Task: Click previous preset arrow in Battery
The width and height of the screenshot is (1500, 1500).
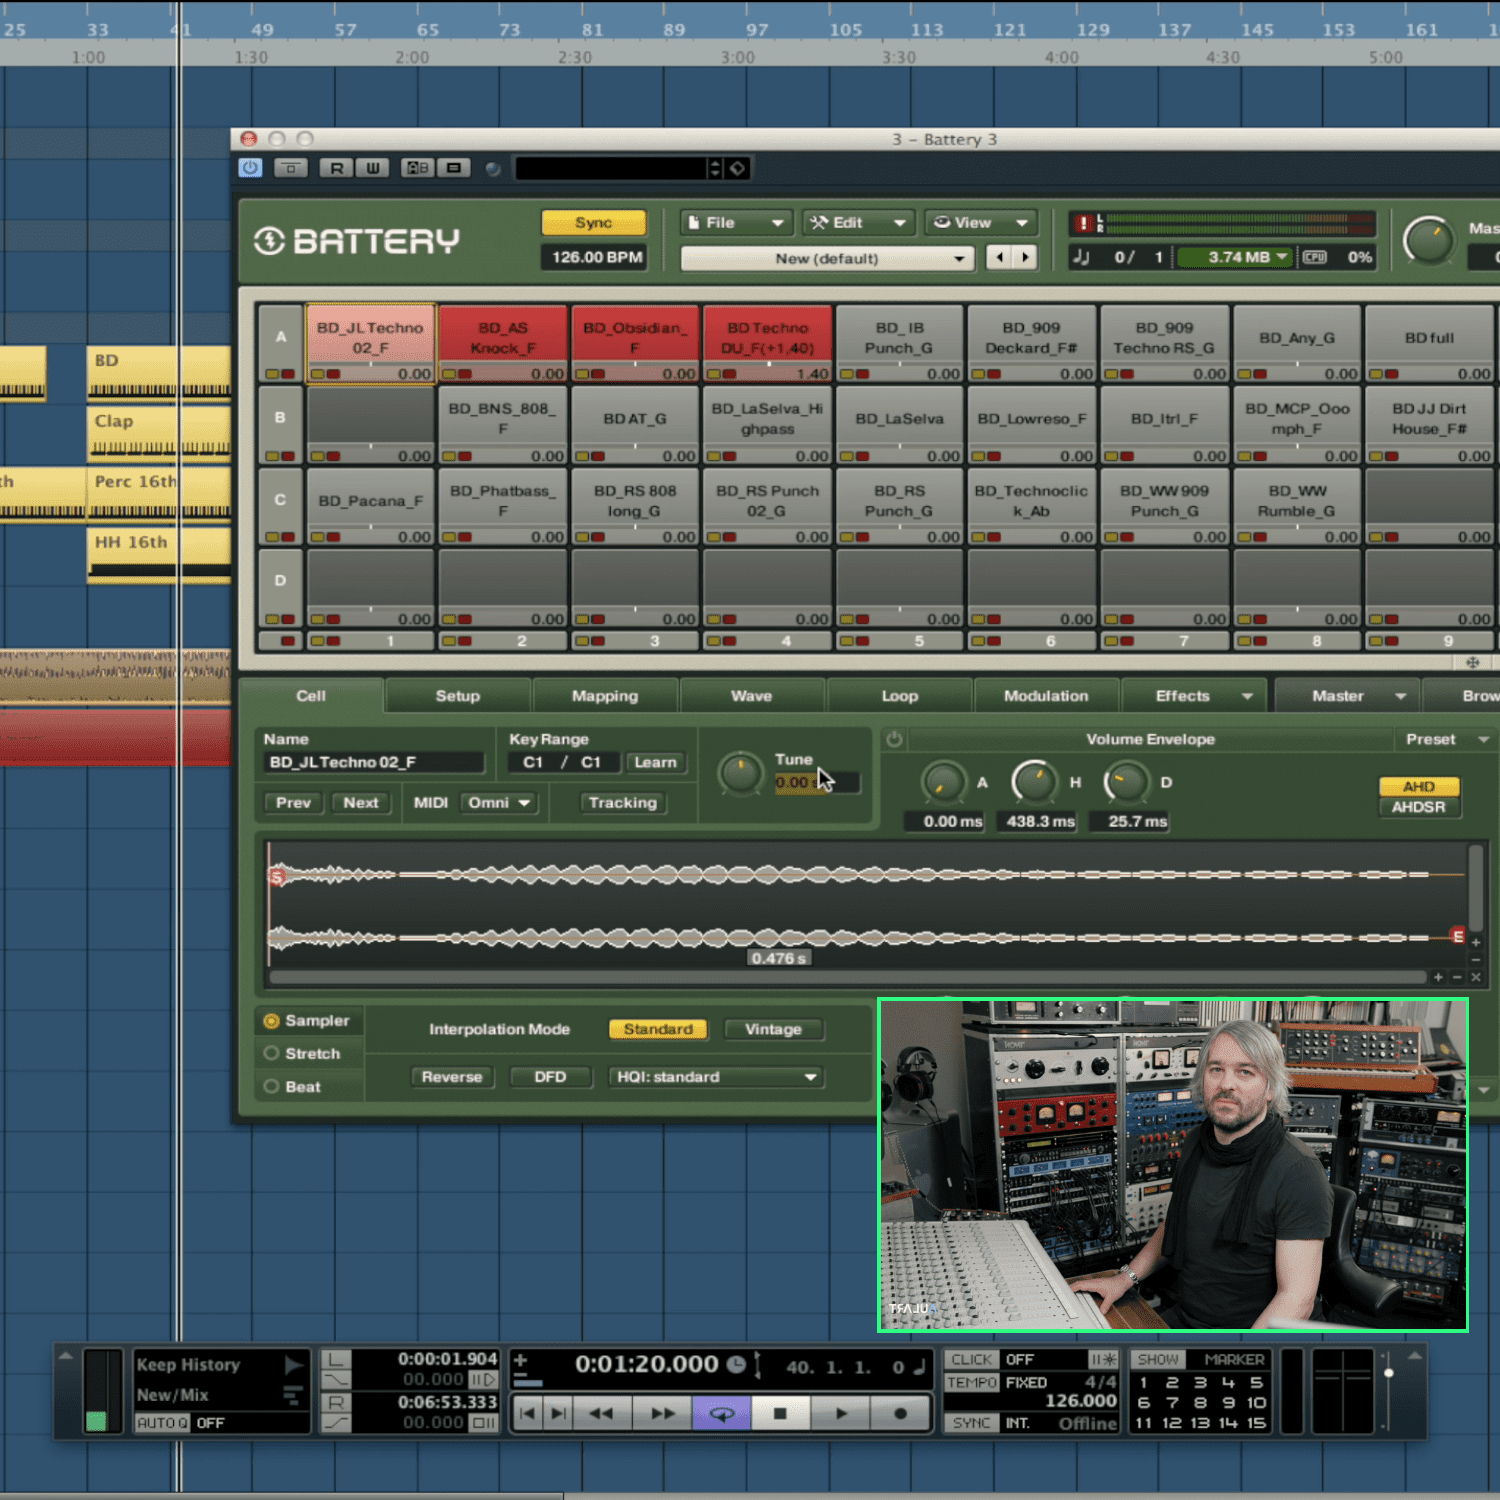Action: coord(999,257)
